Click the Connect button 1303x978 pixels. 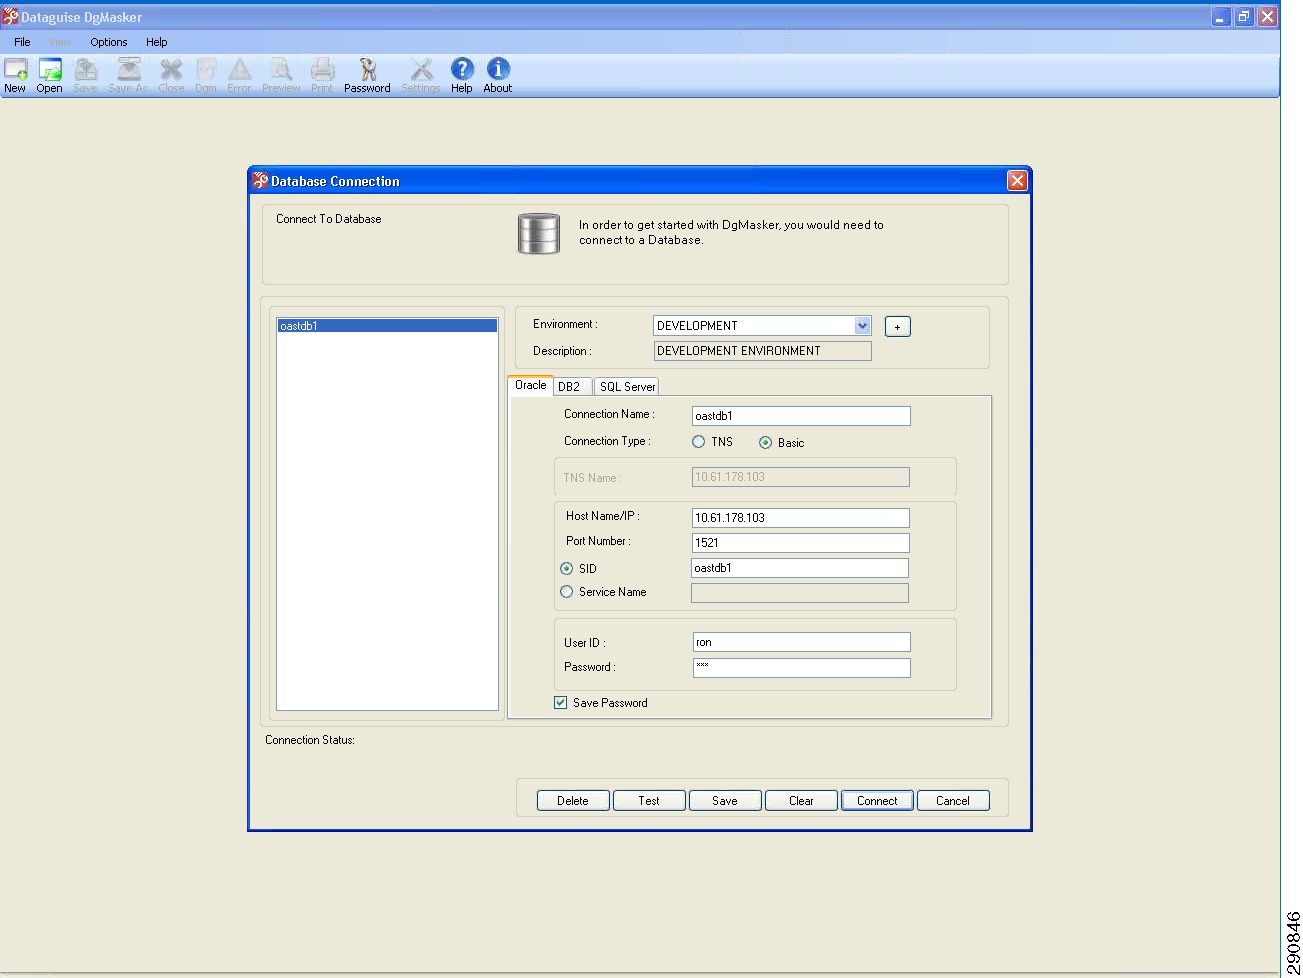[x=877, y=801]
